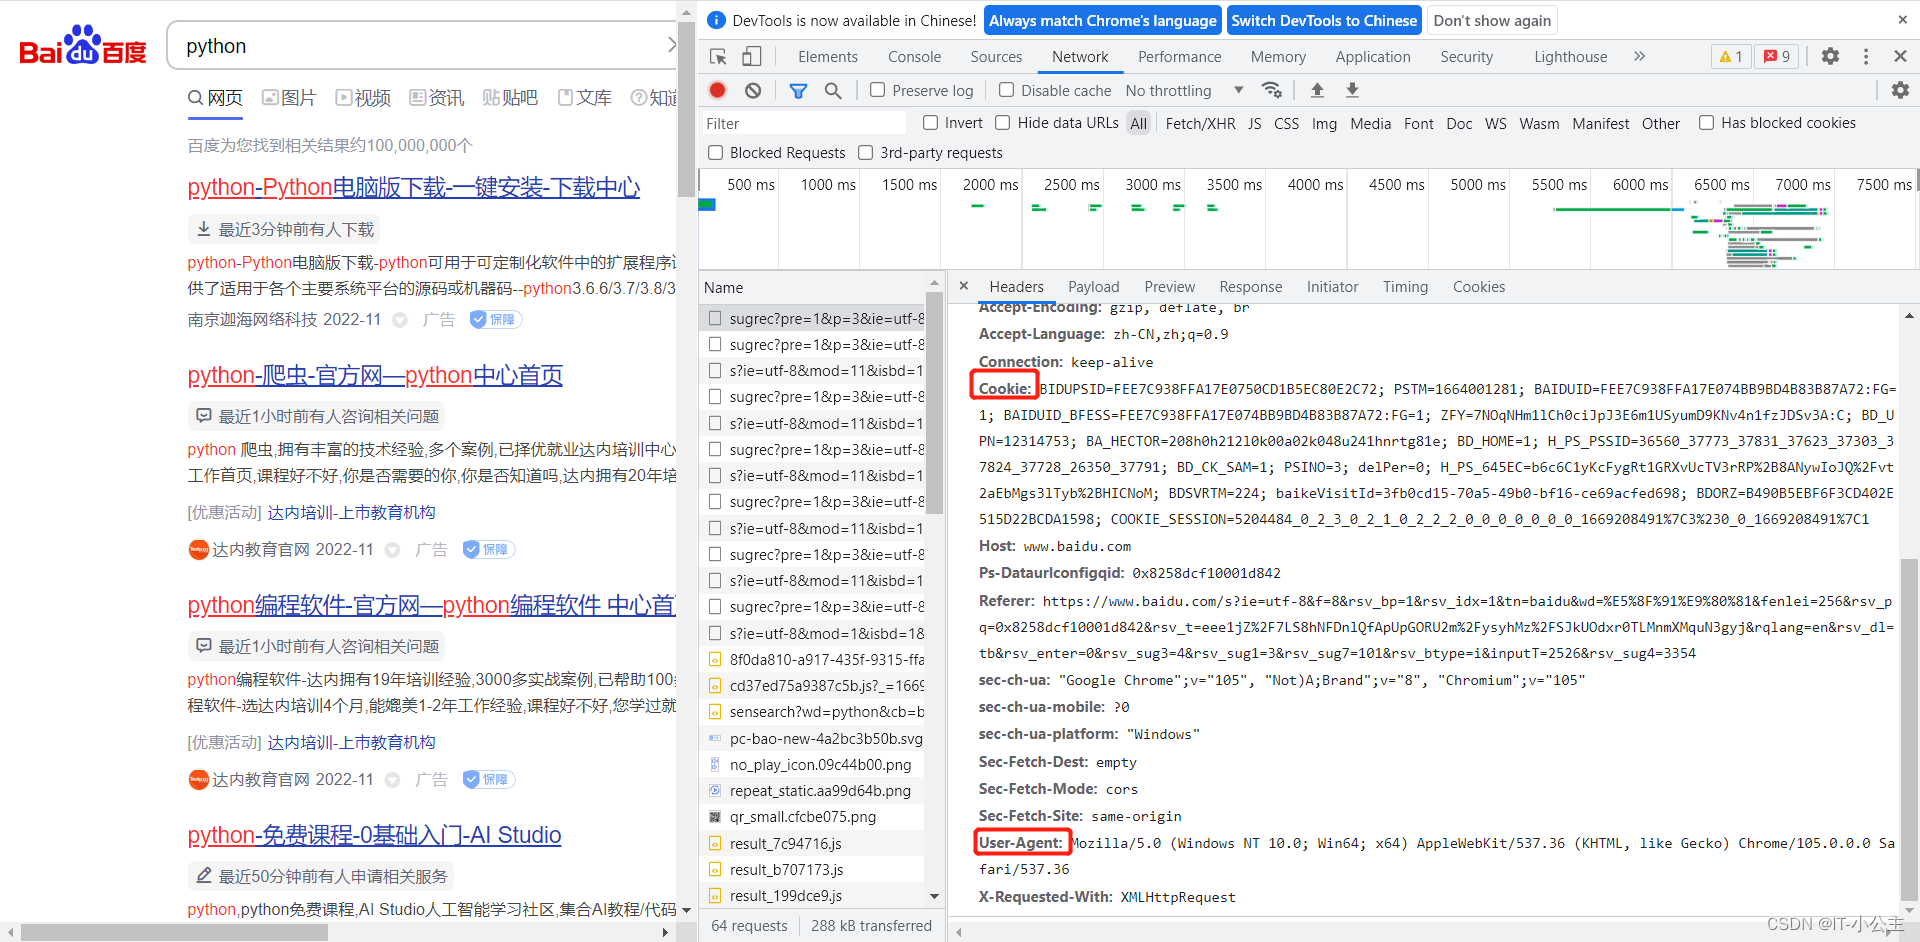Filter requests by Fetch/XHR
The height and width of the screenshot is (942, 1920).
[x=1200, y=123]
